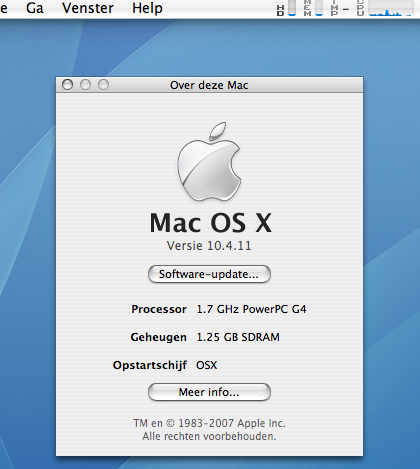The image size is (420, 469).
Task: Open Meer info... for system details
Action: (x=209, y=392)
